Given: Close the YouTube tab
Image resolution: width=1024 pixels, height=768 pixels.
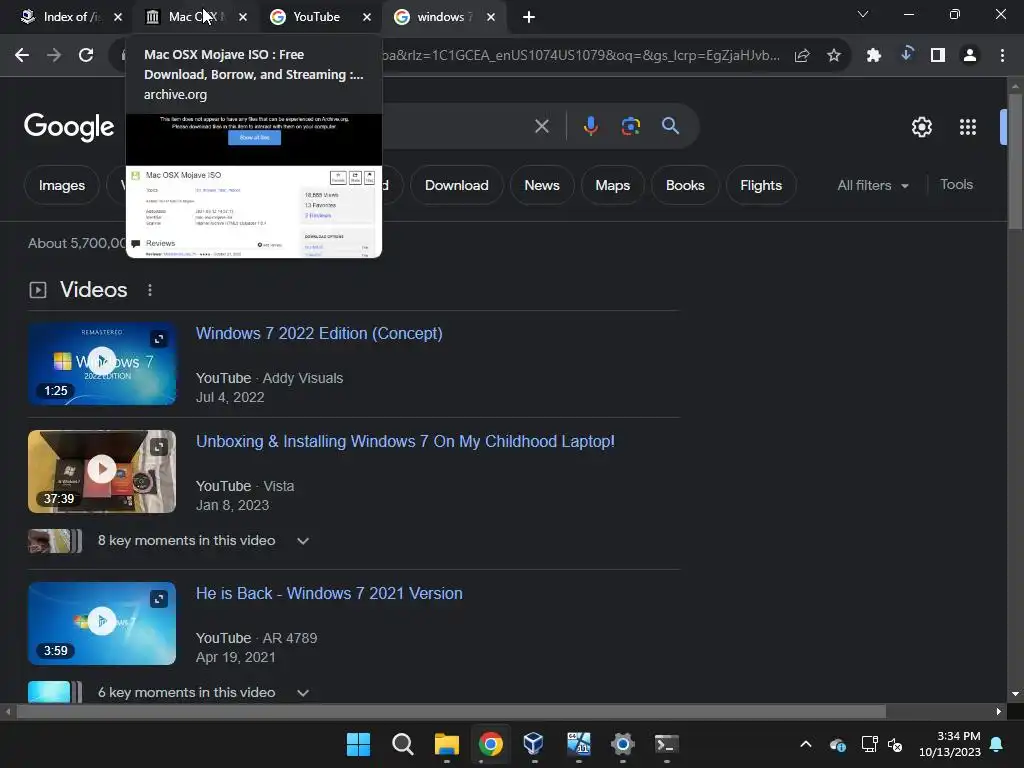Looking at the screenshot, I should click(367, 17).
